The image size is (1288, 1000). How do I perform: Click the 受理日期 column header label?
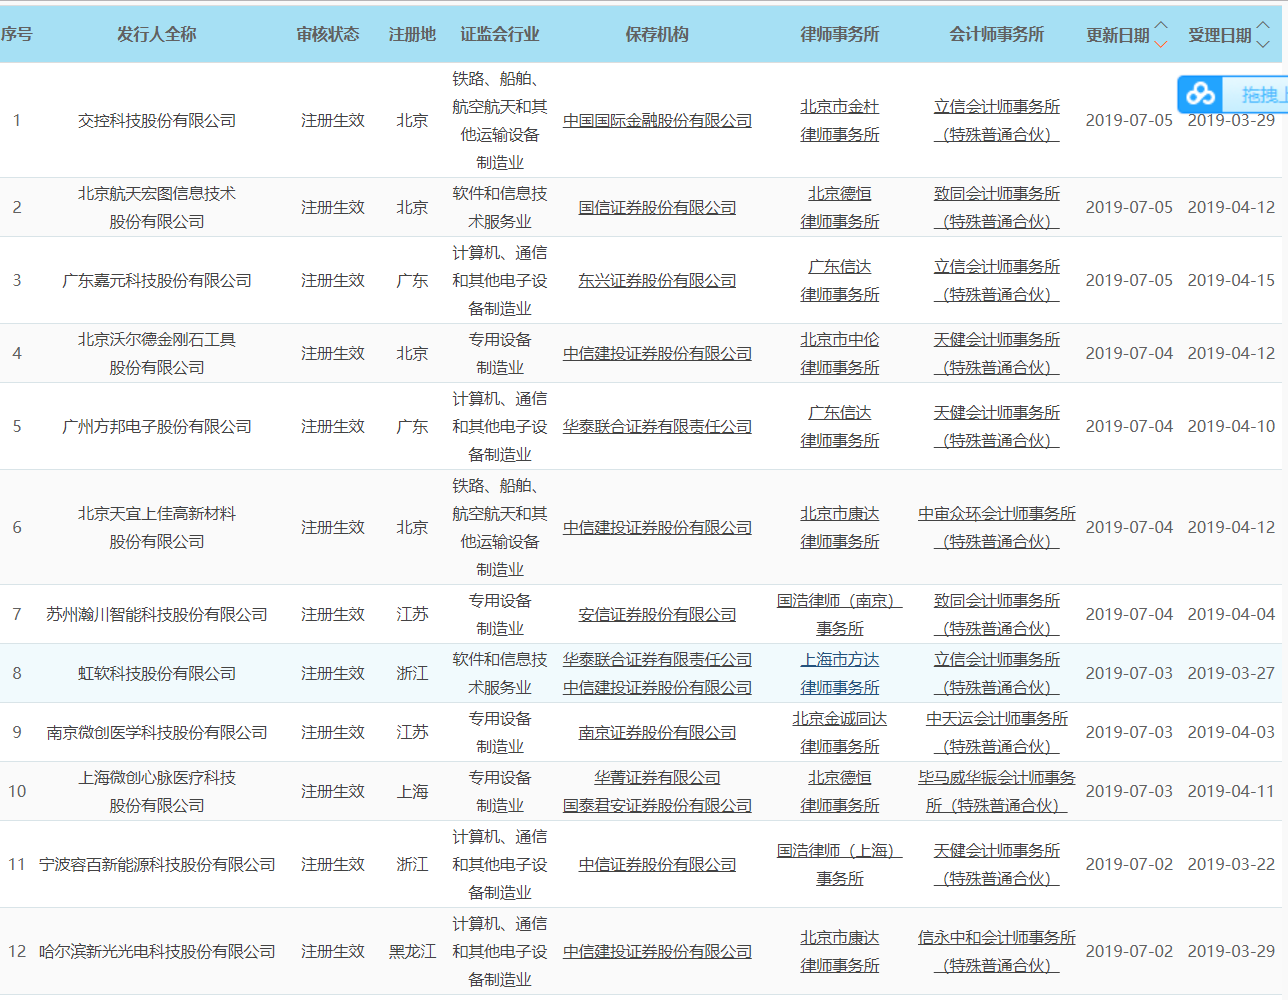1220,35
